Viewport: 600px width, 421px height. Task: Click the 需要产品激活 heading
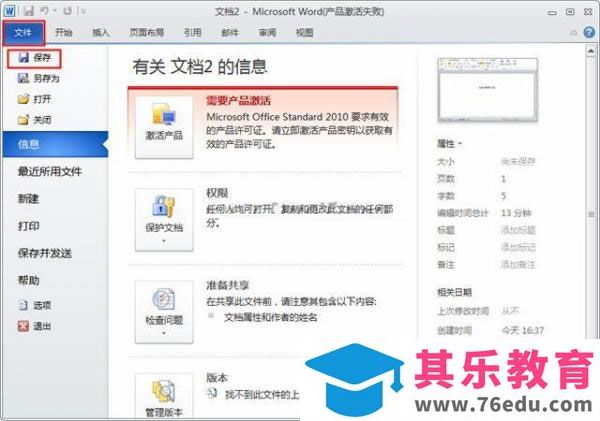click(239, 101)
